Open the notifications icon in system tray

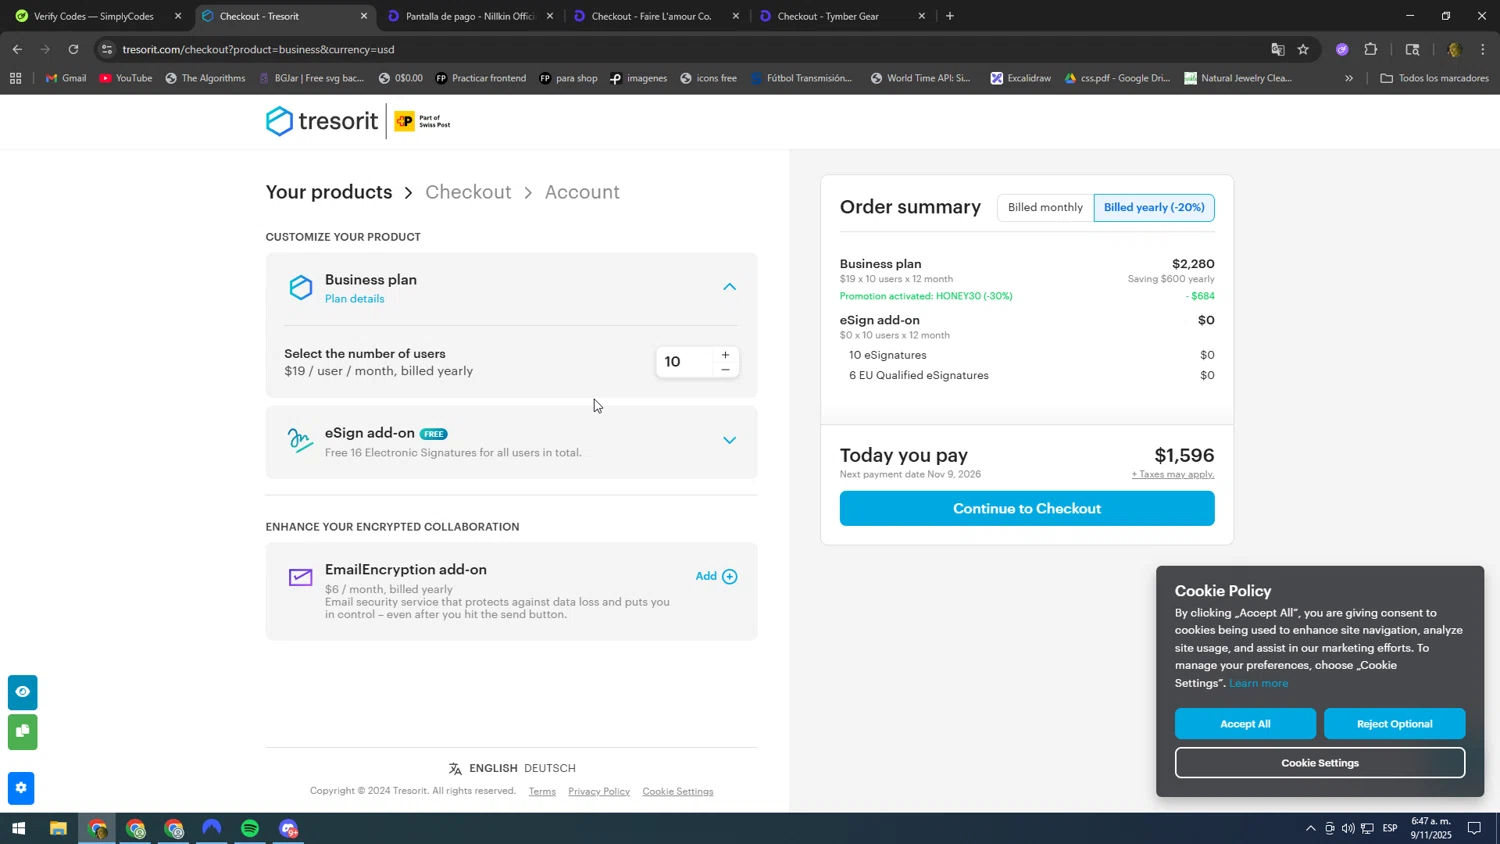[1474, 828]
